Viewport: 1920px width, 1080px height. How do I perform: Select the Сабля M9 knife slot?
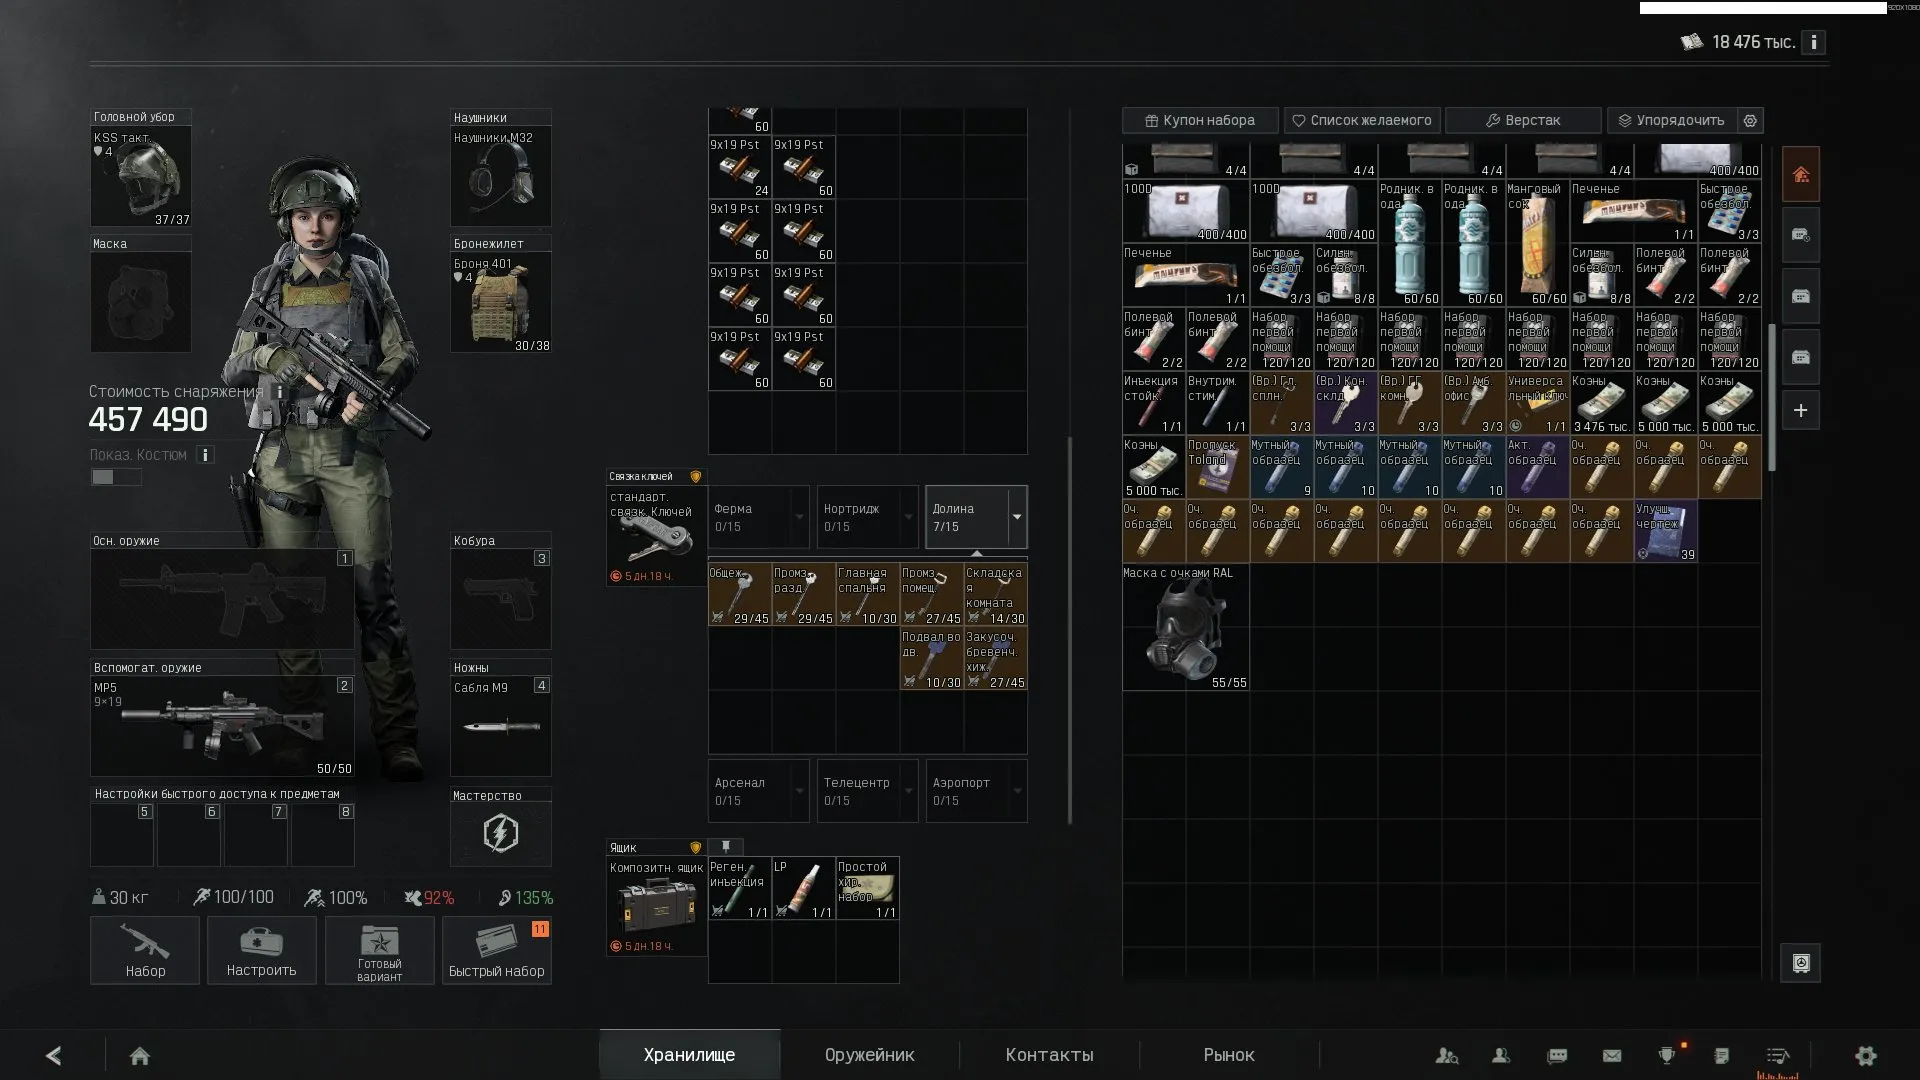[500, 727]
